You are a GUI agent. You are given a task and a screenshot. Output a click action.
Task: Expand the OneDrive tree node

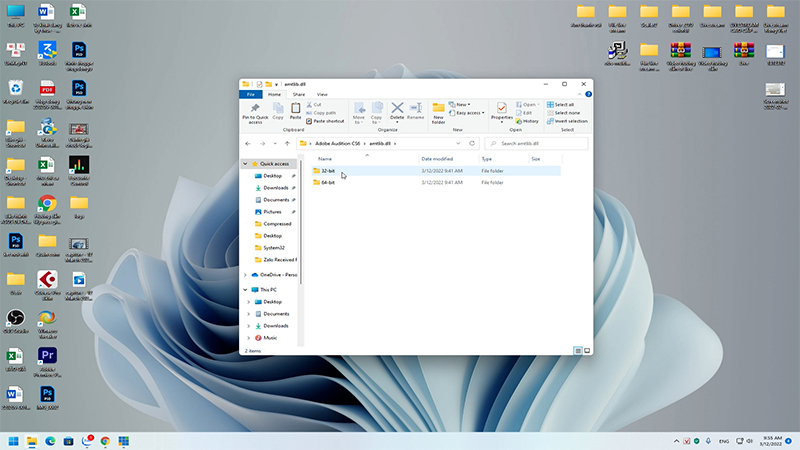pyautogui.click(x=246, y=273)
